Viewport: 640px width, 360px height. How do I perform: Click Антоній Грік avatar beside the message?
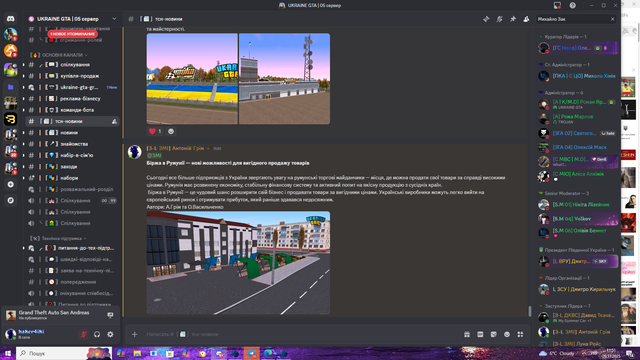pyautogui.click(x=135, y=152)
